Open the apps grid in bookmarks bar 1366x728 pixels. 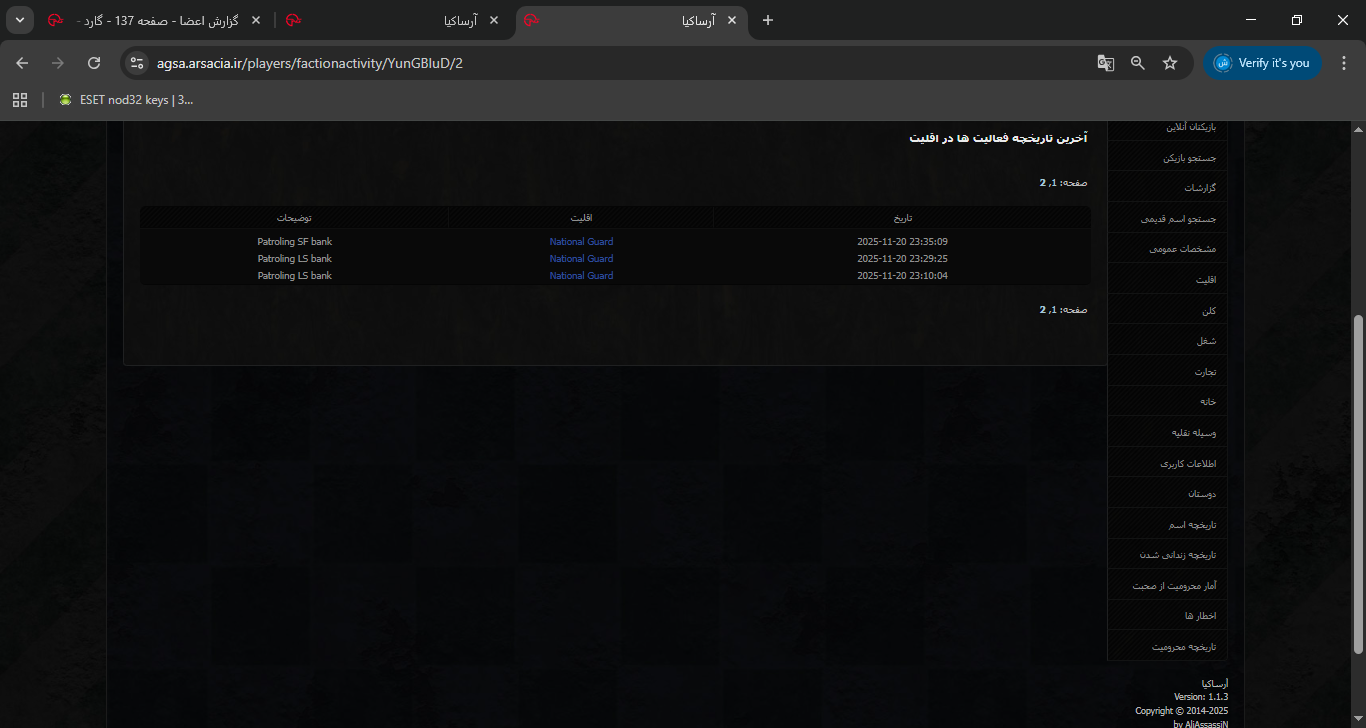point(19,100)
